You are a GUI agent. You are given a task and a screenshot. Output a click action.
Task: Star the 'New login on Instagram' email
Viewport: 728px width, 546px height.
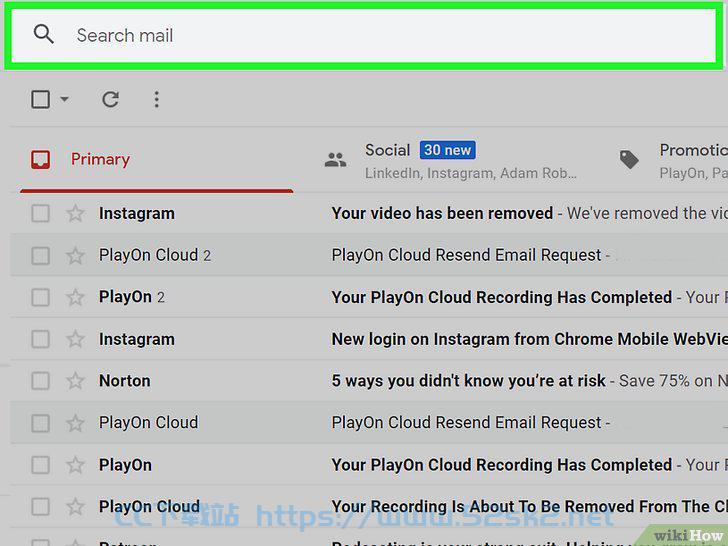click(75, 339)
